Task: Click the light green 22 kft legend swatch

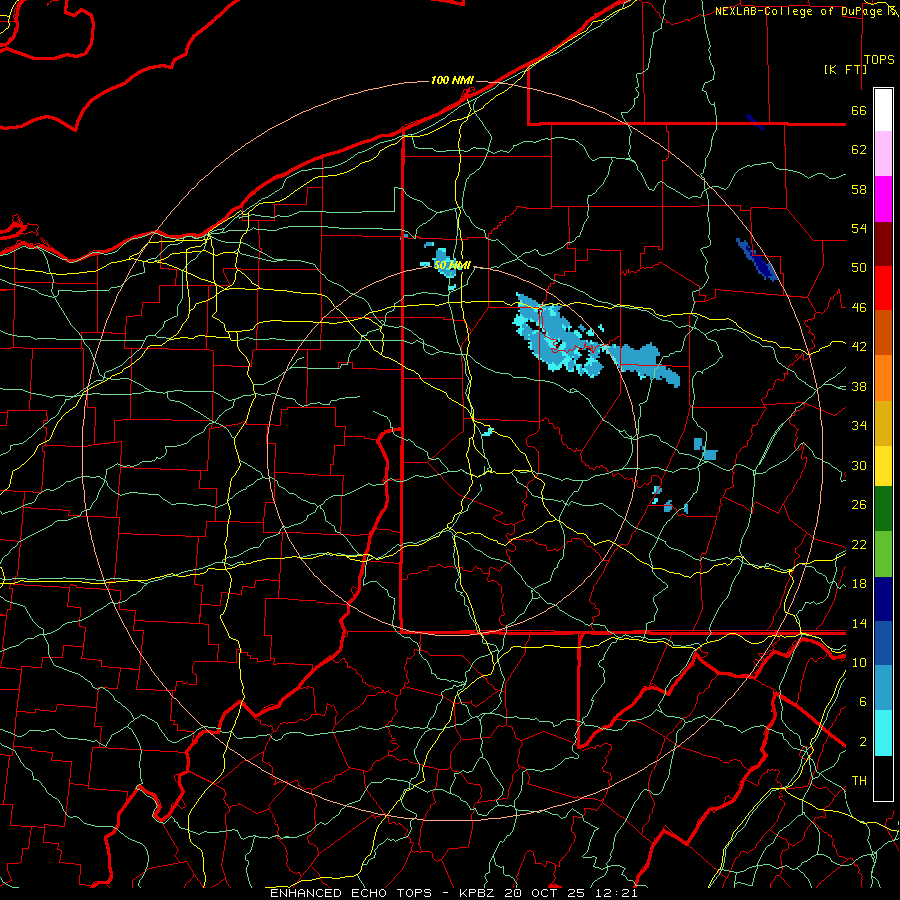Action: coord(883,554)
